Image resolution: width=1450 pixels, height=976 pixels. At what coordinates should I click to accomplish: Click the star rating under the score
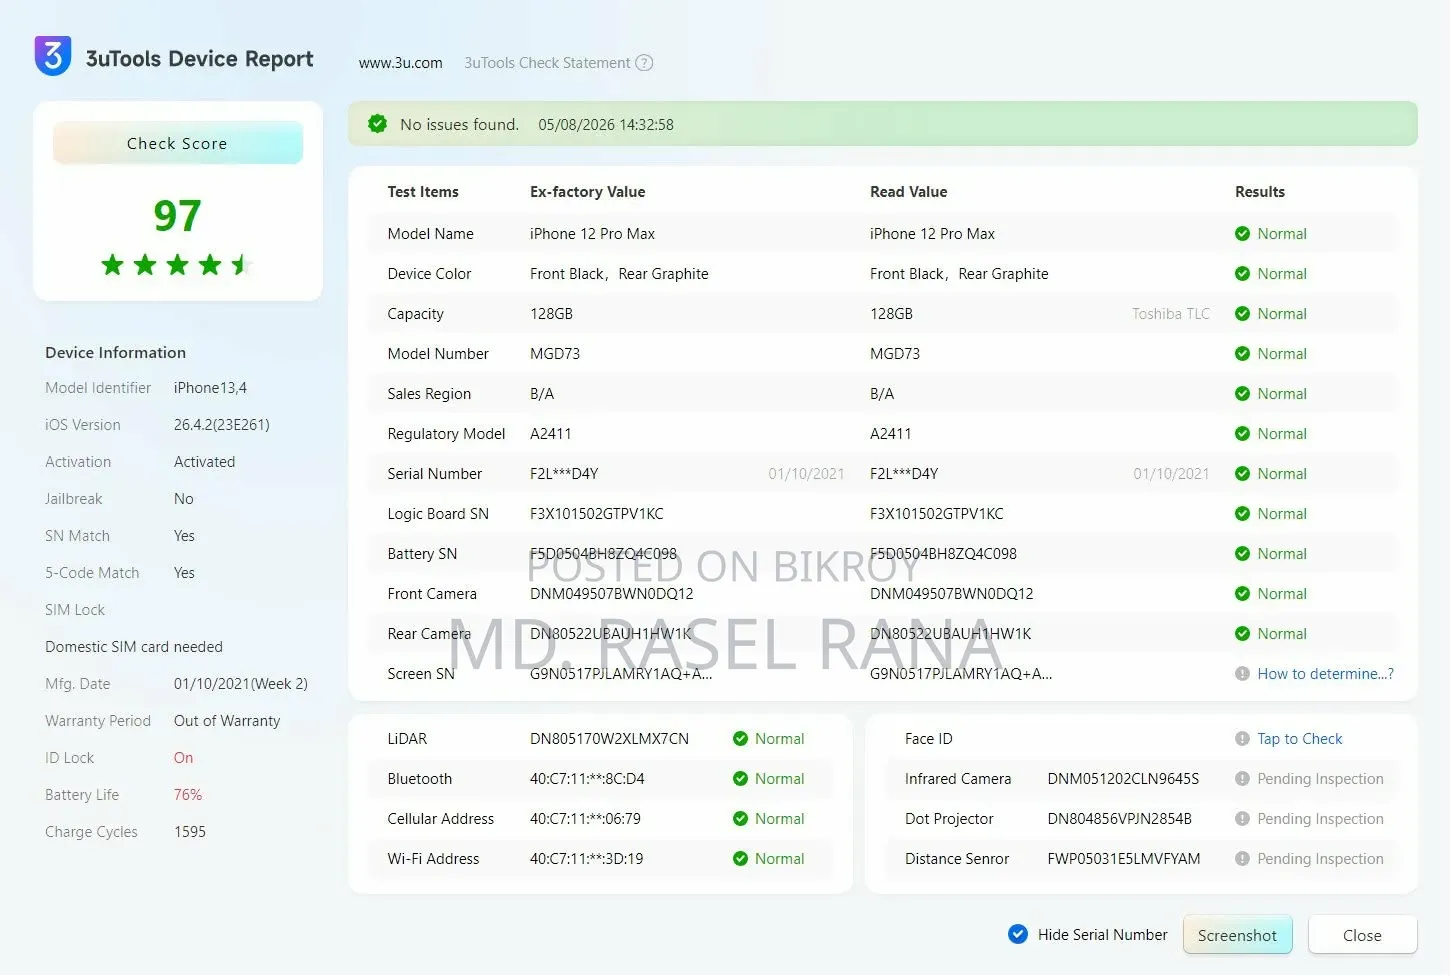(x=177, y=265)
